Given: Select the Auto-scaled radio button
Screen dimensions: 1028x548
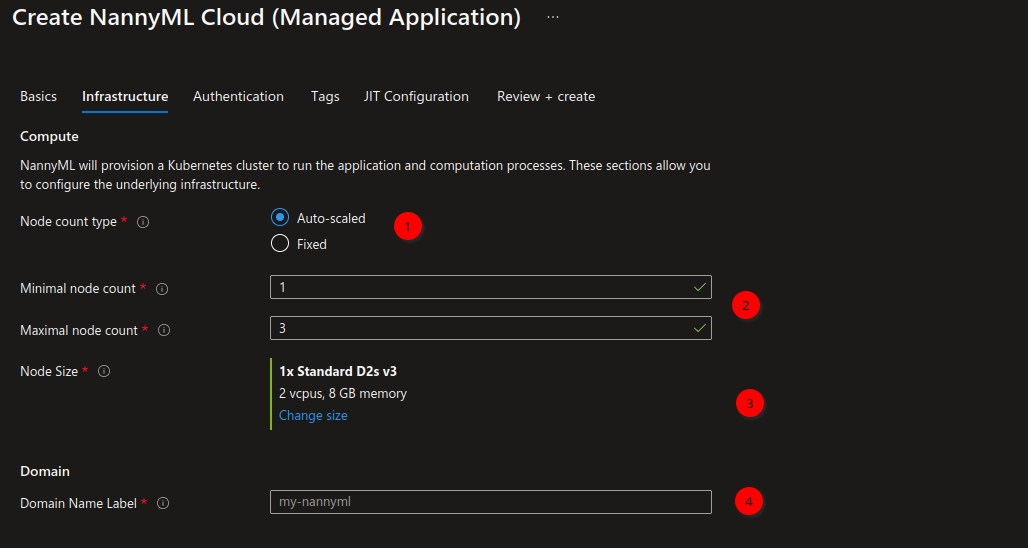Looking at the screenshot, I should (280, 218).
